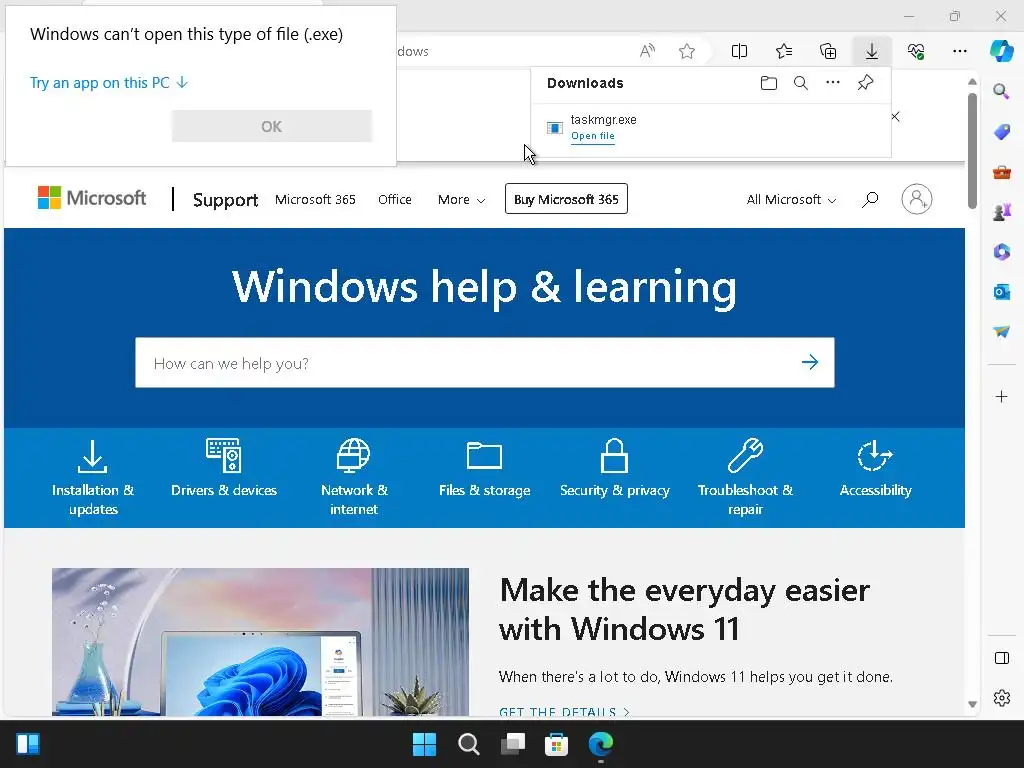
Task: Open taskbar Search
Action: pos(468,744)
